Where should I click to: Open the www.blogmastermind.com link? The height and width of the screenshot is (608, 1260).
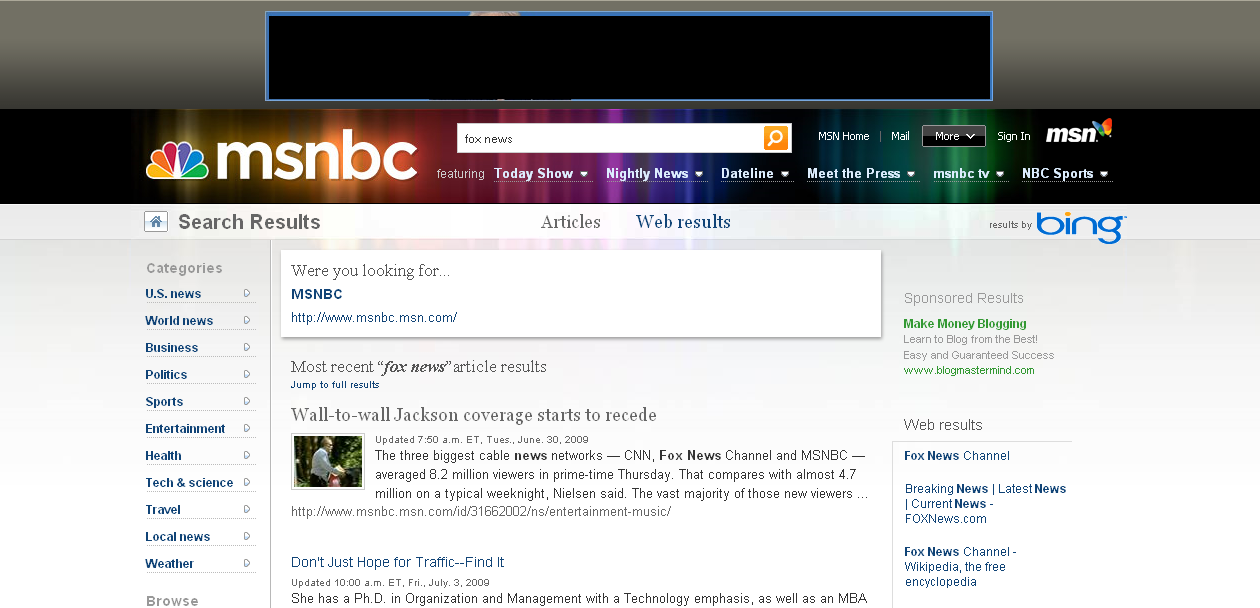click(x=969, y=370)
